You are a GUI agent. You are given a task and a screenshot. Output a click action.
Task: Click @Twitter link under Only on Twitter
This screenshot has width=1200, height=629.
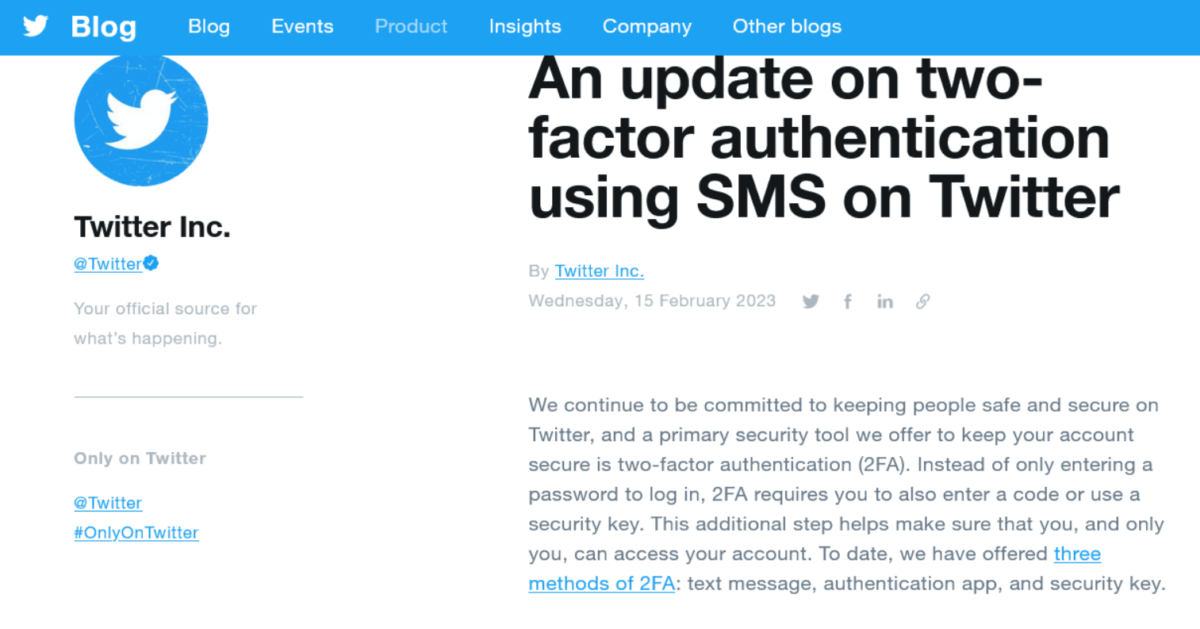(x=108, y=503)
